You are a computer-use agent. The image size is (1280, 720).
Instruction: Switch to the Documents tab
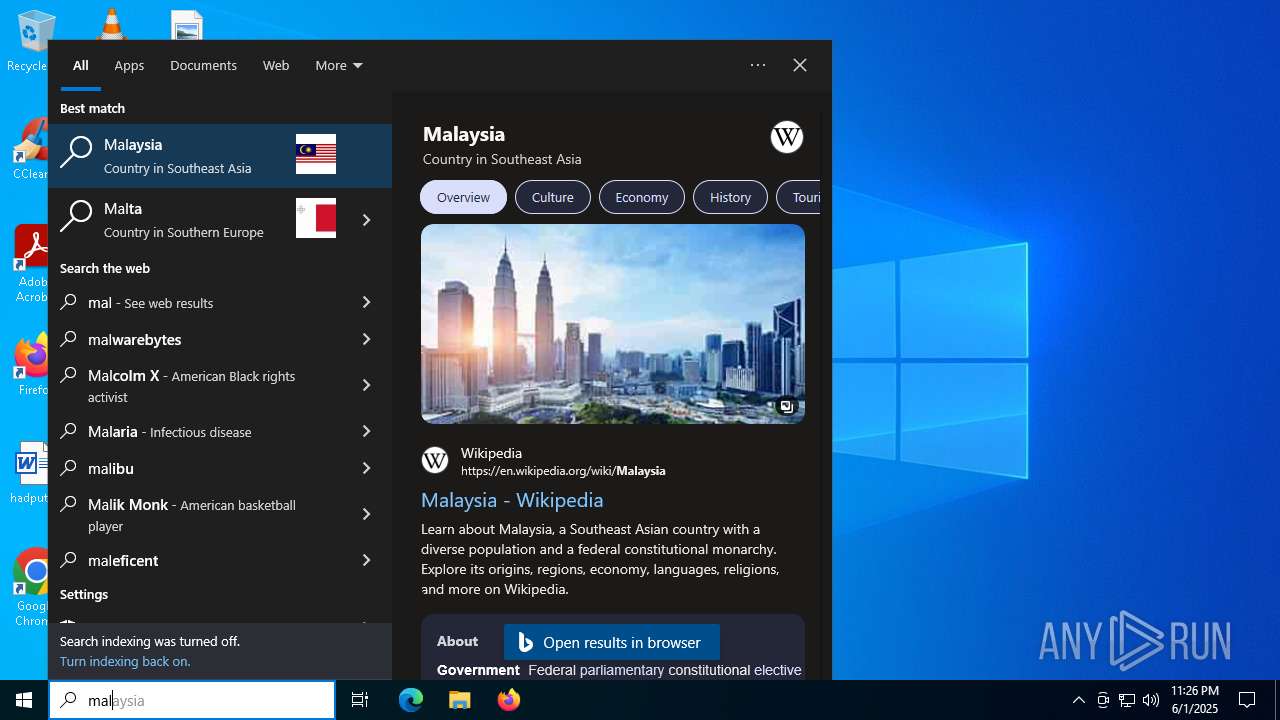pos(203,65)
